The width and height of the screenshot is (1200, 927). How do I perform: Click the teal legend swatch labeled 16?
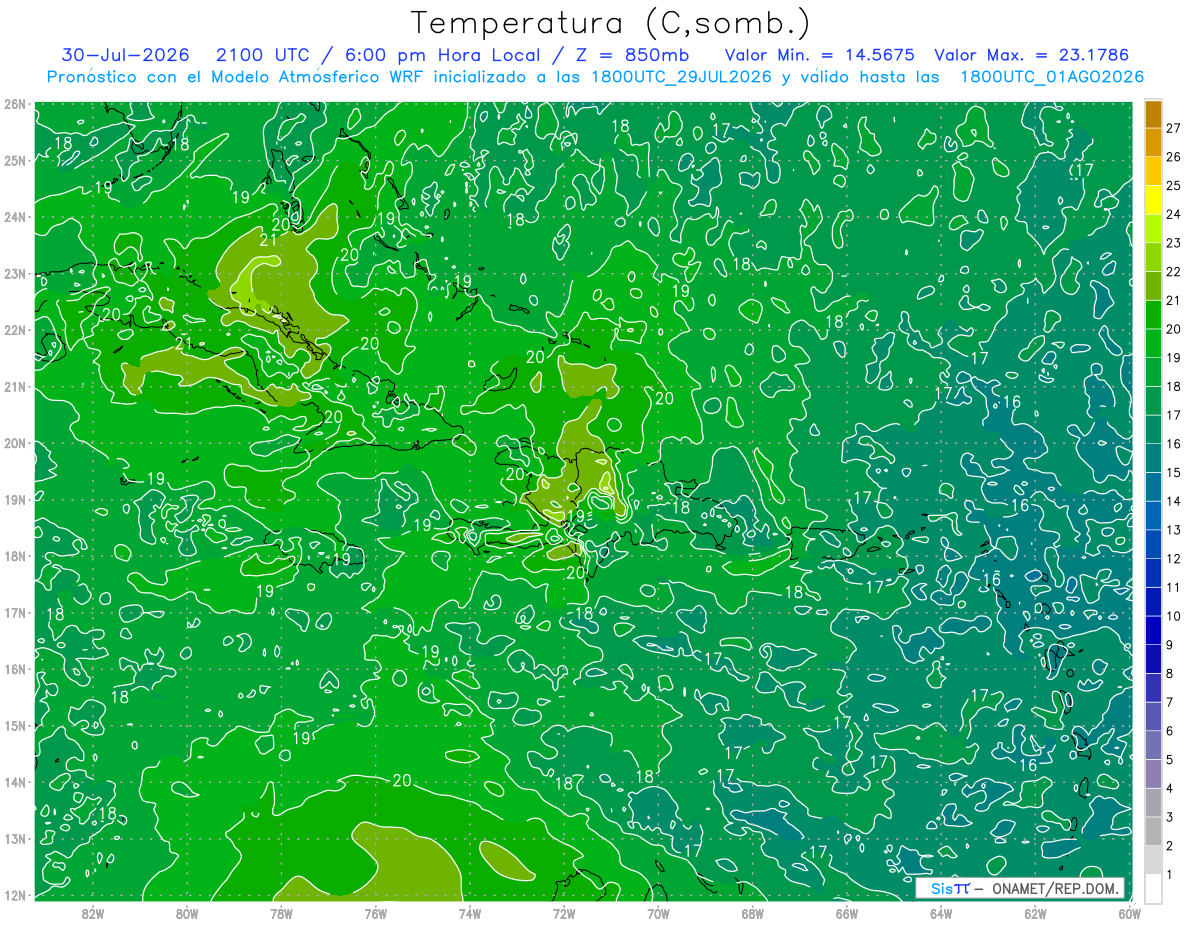click(1153, 430)
